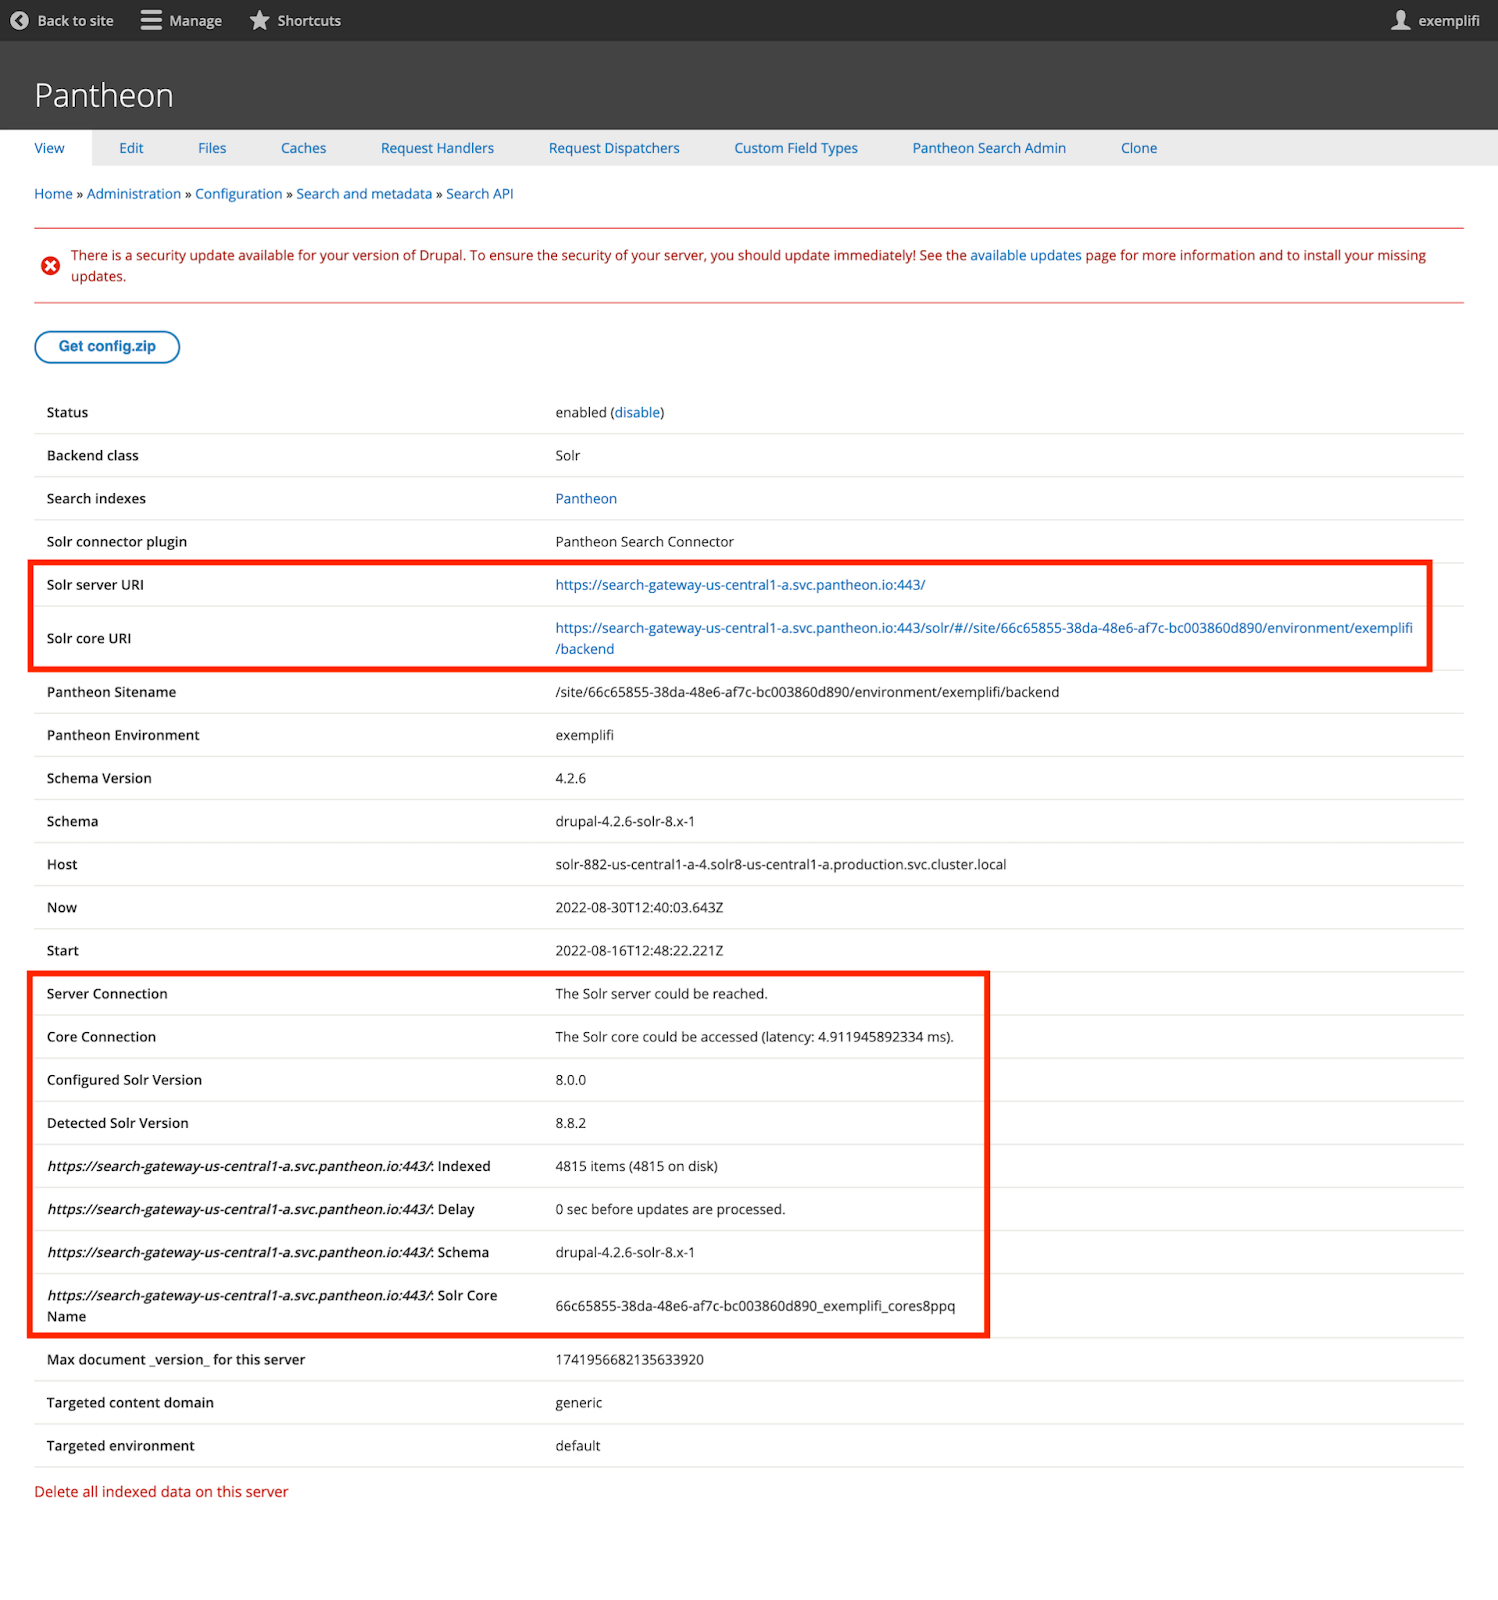The width and height of the screenshot is (1498, 1600).
Task: Click the Configured Solr Version 8.0.0 value
Action: (x=570, y=1080)
